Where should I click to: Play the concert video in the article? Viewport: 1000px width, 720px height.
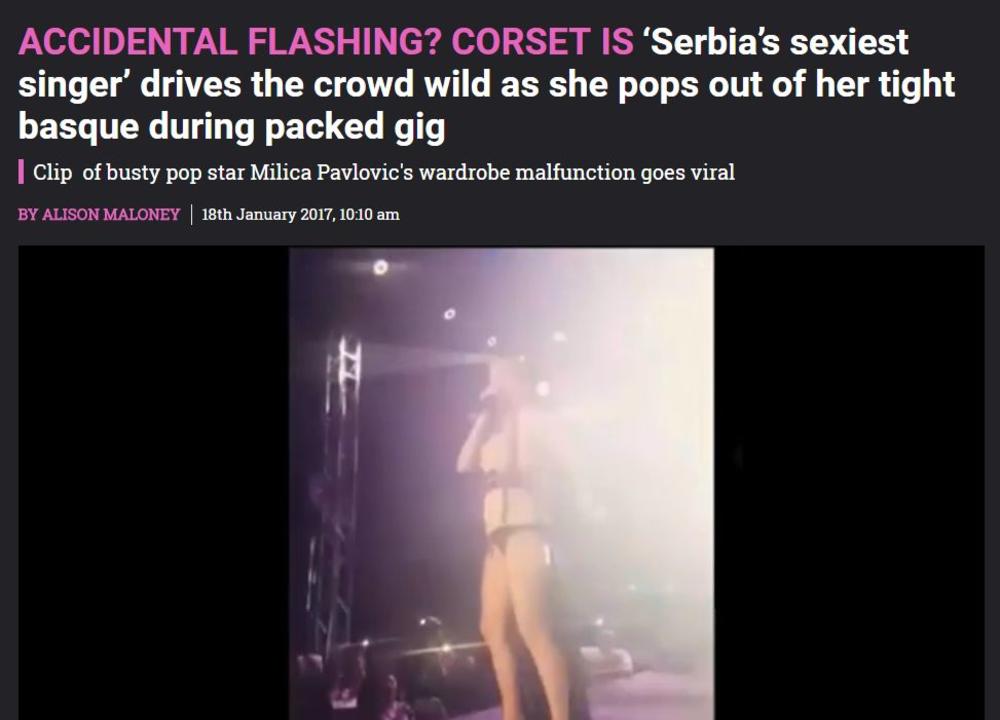[x=501, y=483]
